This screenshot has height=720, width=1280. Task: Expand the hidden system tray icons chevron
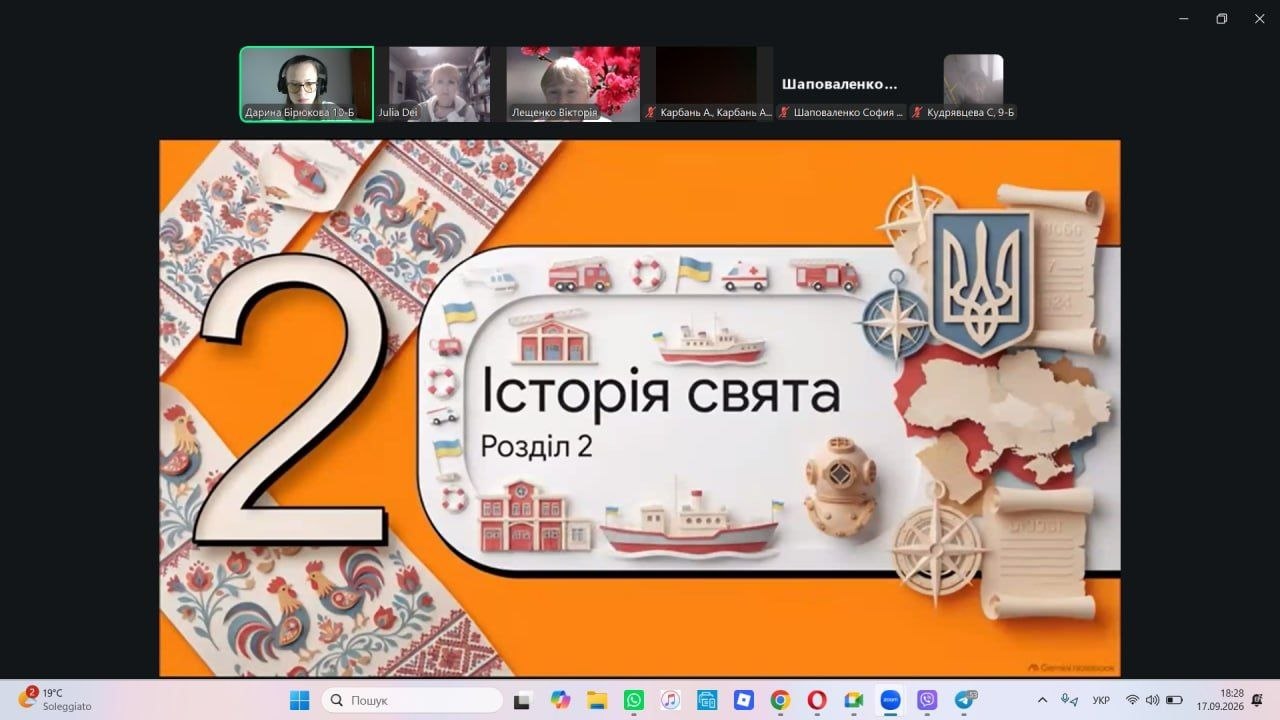click(1042, 700)
